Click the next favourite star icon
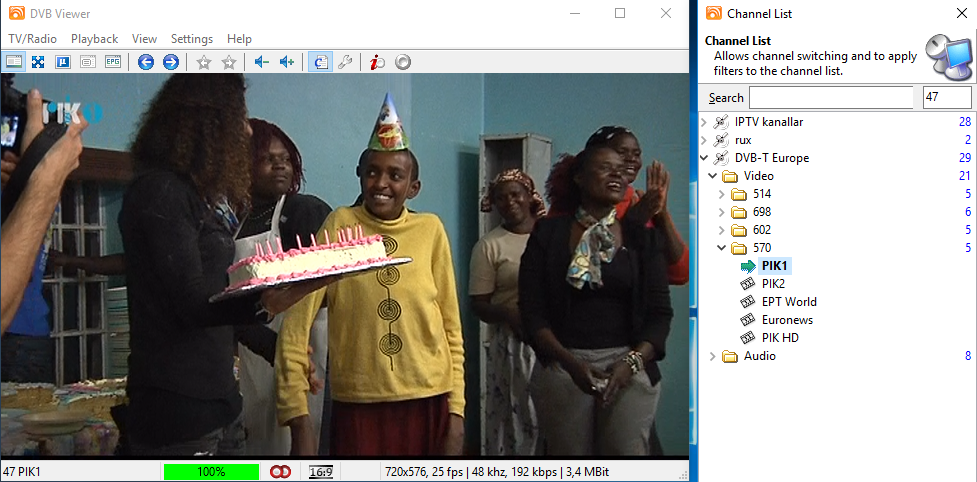 tap(229, 62)
